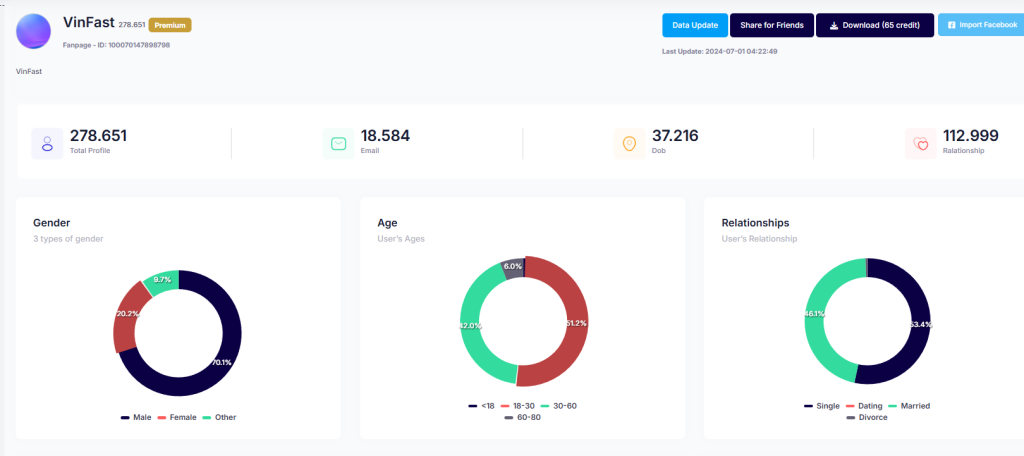The height and width of the screenshot is (456, 1024).
Task: Click the Email envelope icon
Action: coord(338,144)
